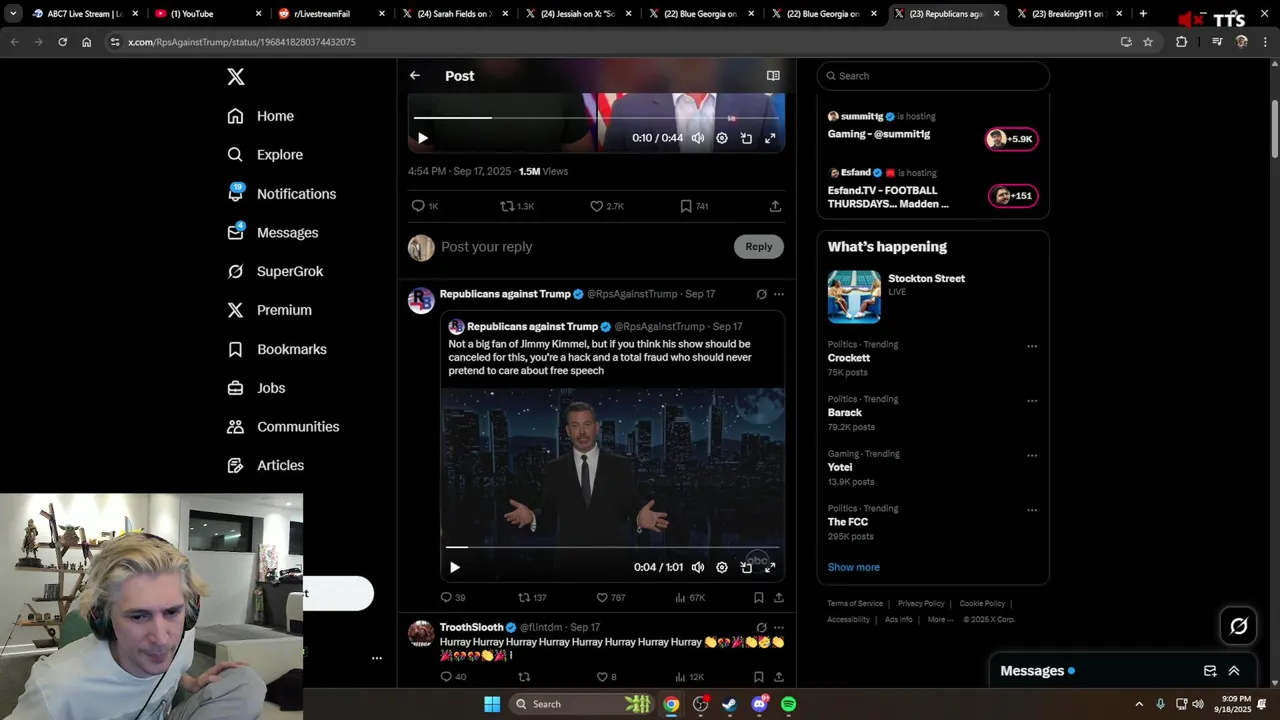Fullscreen the Kimmel video
1280x720 pixels.
pos(770,567)
